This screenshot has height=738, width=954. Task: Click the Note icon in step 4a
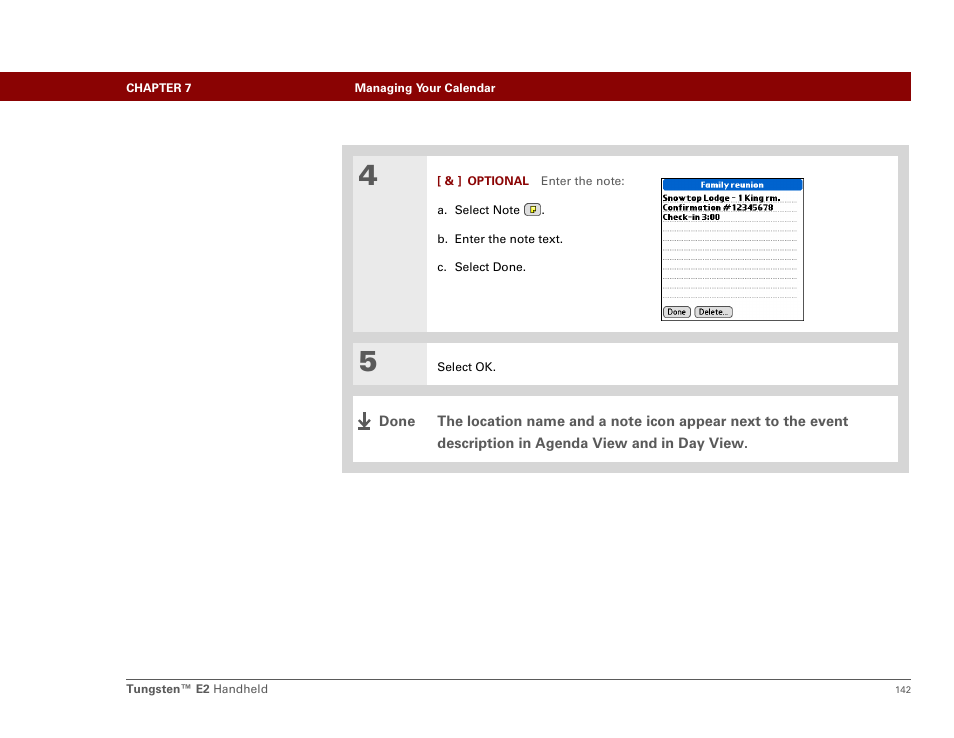tap(532, 210)
